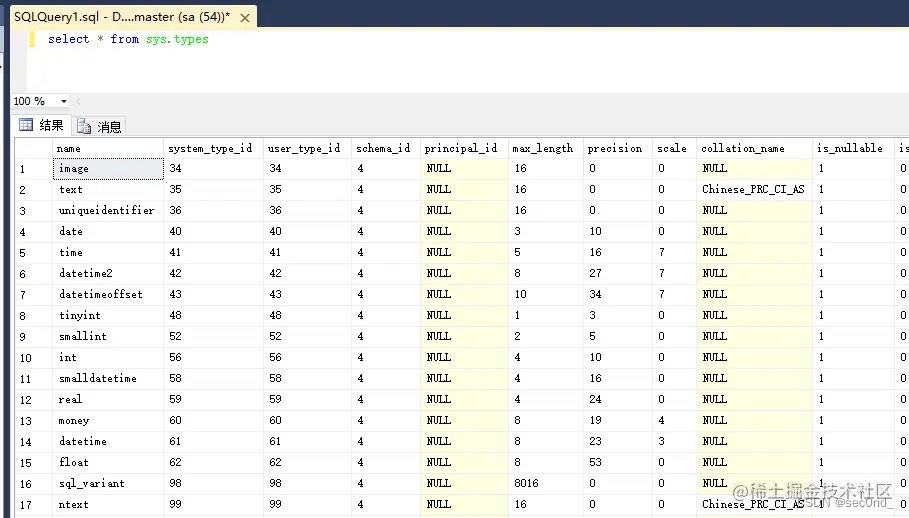Select the 'time' name cell in row 5
The width and height of the screenshot is (909, 518).
coord(108,253)
